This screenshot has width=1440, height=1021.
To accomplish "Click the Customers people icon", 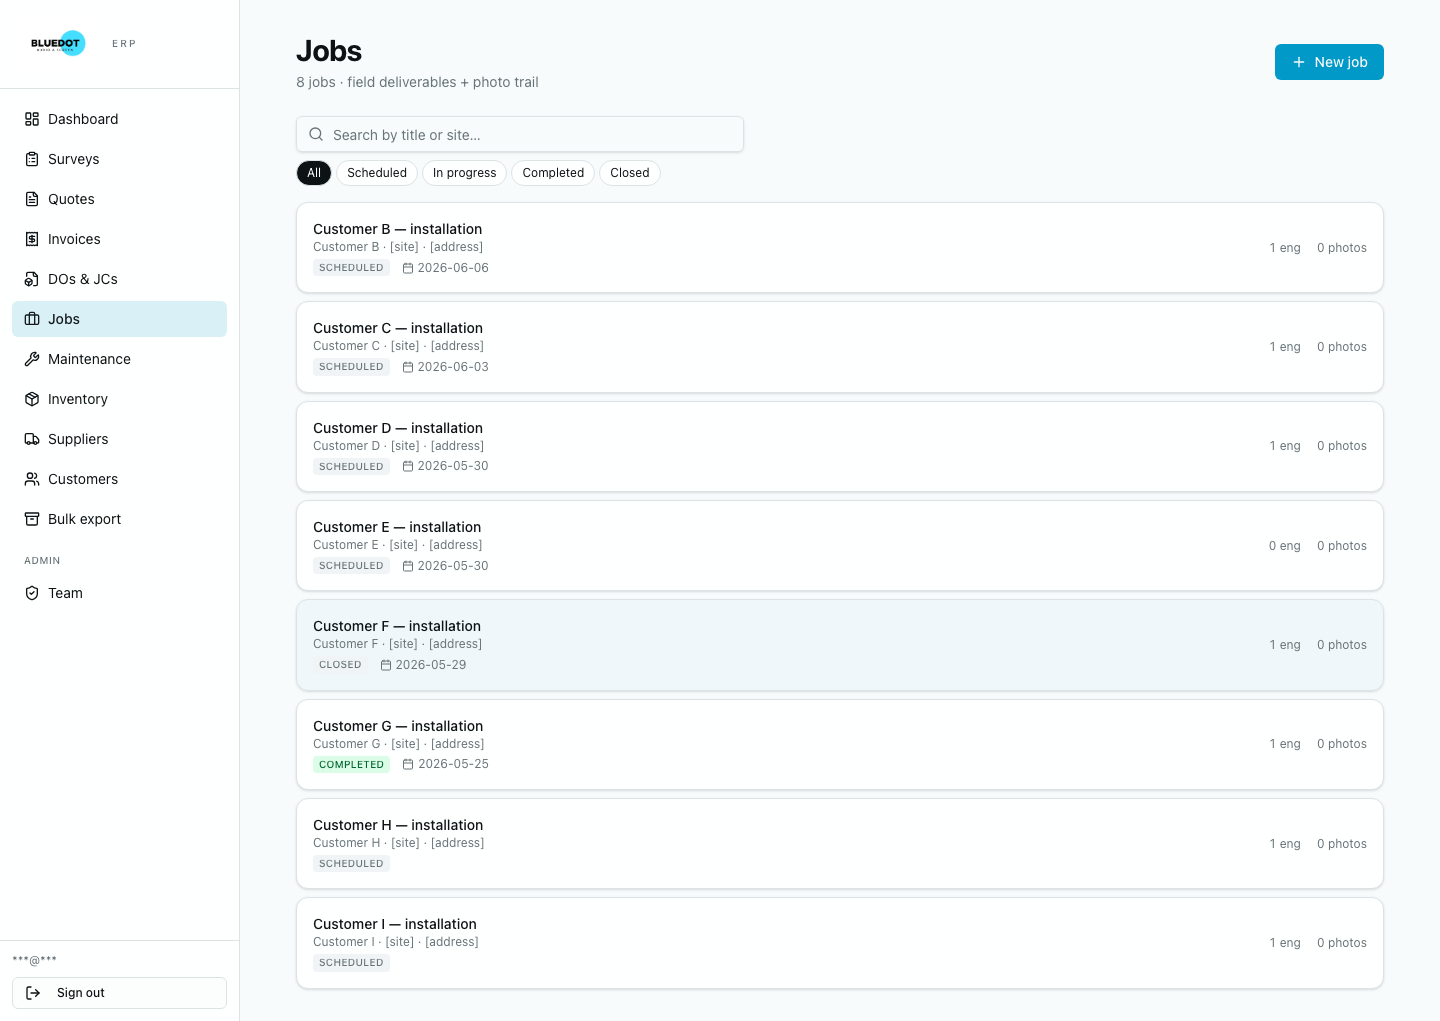I will click(x=32, y=479).
